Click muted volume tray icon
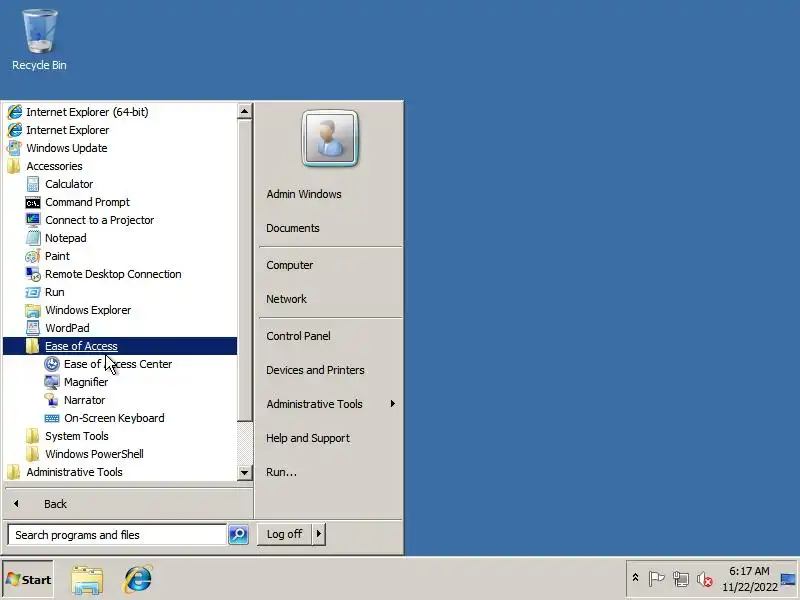This screenshot has height=600, width=800. pyautogui.click(x=705, y=579)
